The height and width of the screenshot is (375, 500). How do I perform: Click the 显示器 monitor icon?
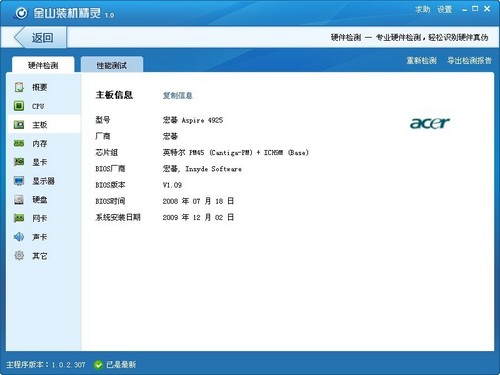19,181
